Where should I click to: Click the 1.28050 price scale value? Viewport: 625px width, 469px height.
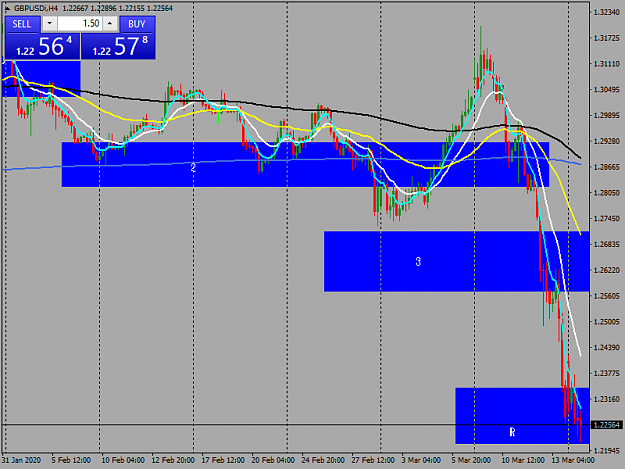[x=607, y=193]
